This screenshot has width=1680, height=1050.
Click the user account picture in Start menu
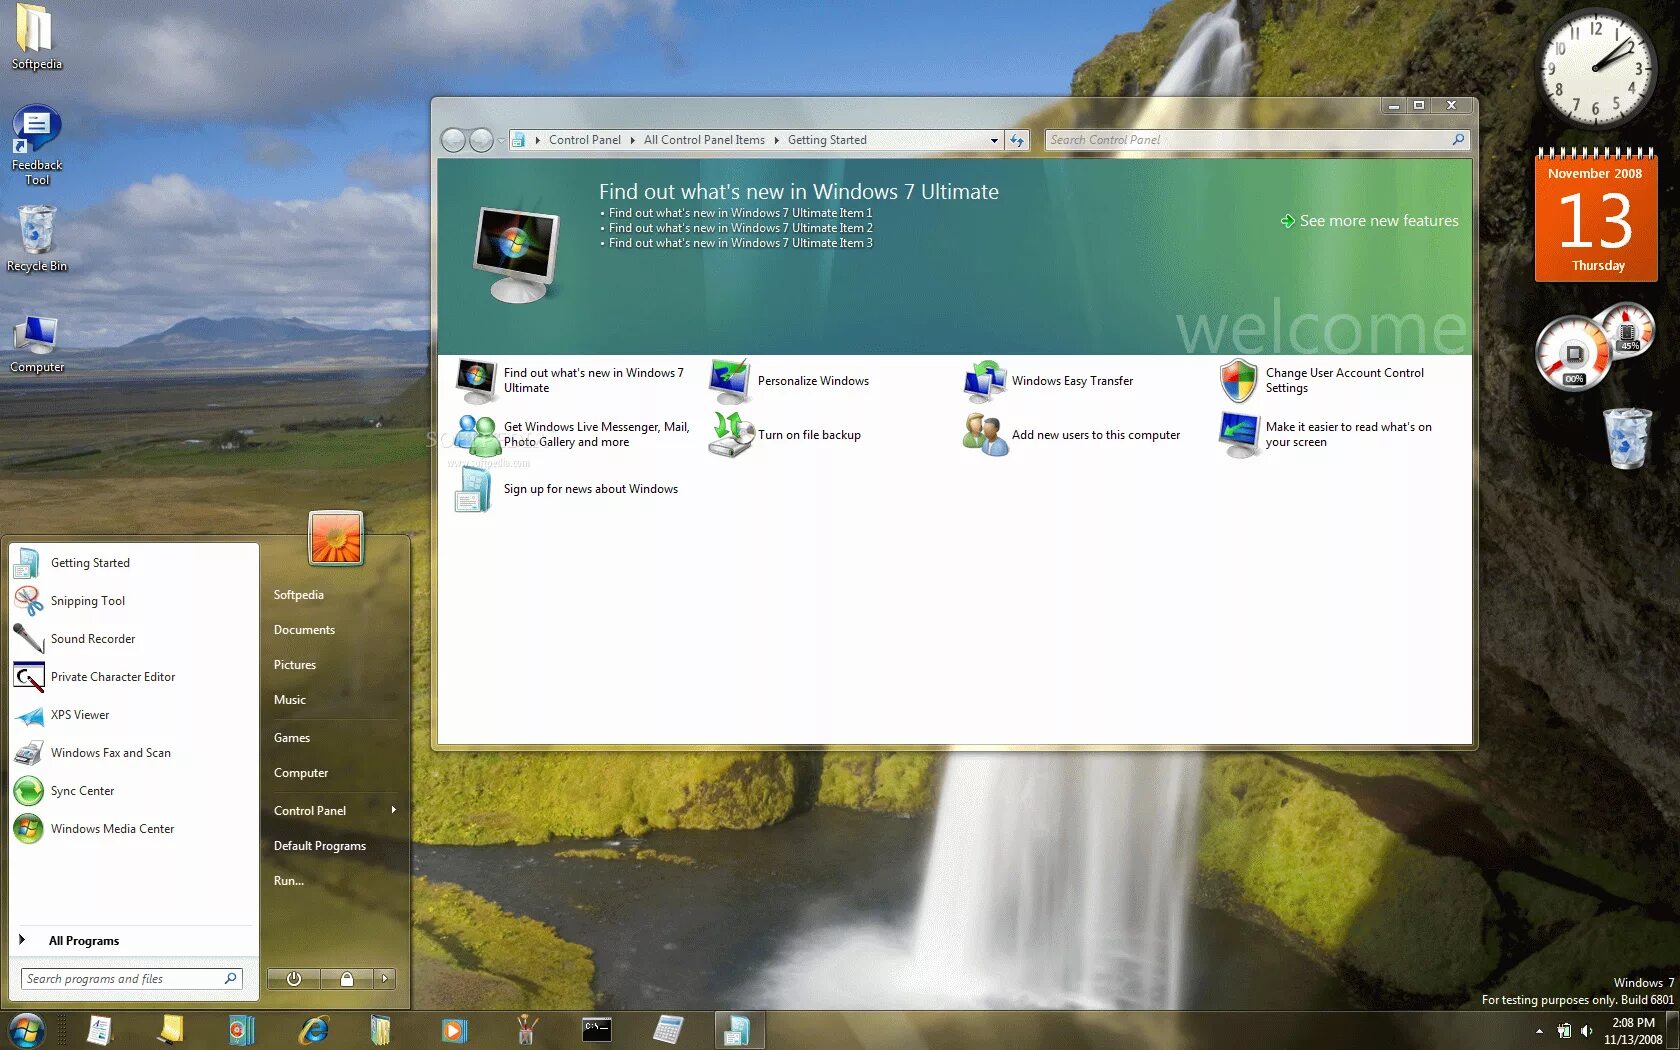(336, 537)
